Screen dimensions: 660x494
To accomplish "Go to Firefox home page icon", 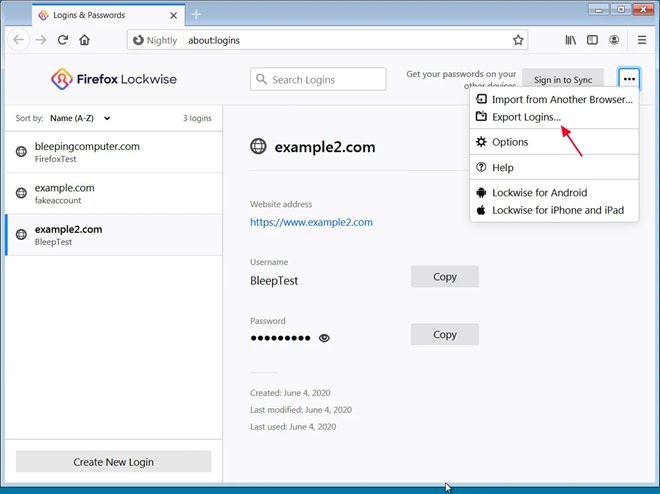I will click(85, 40).
